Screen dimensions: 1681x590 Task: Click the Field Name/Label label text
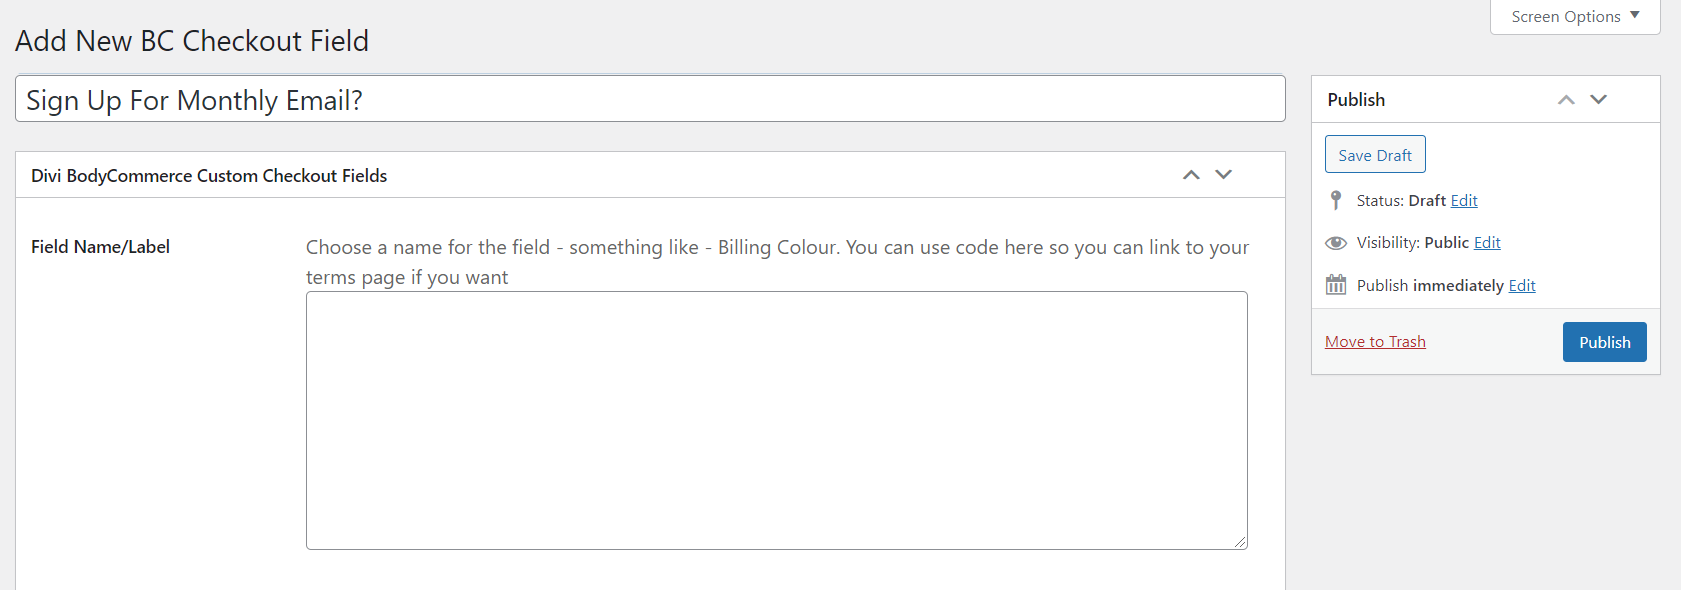click(x=100, y=247)
